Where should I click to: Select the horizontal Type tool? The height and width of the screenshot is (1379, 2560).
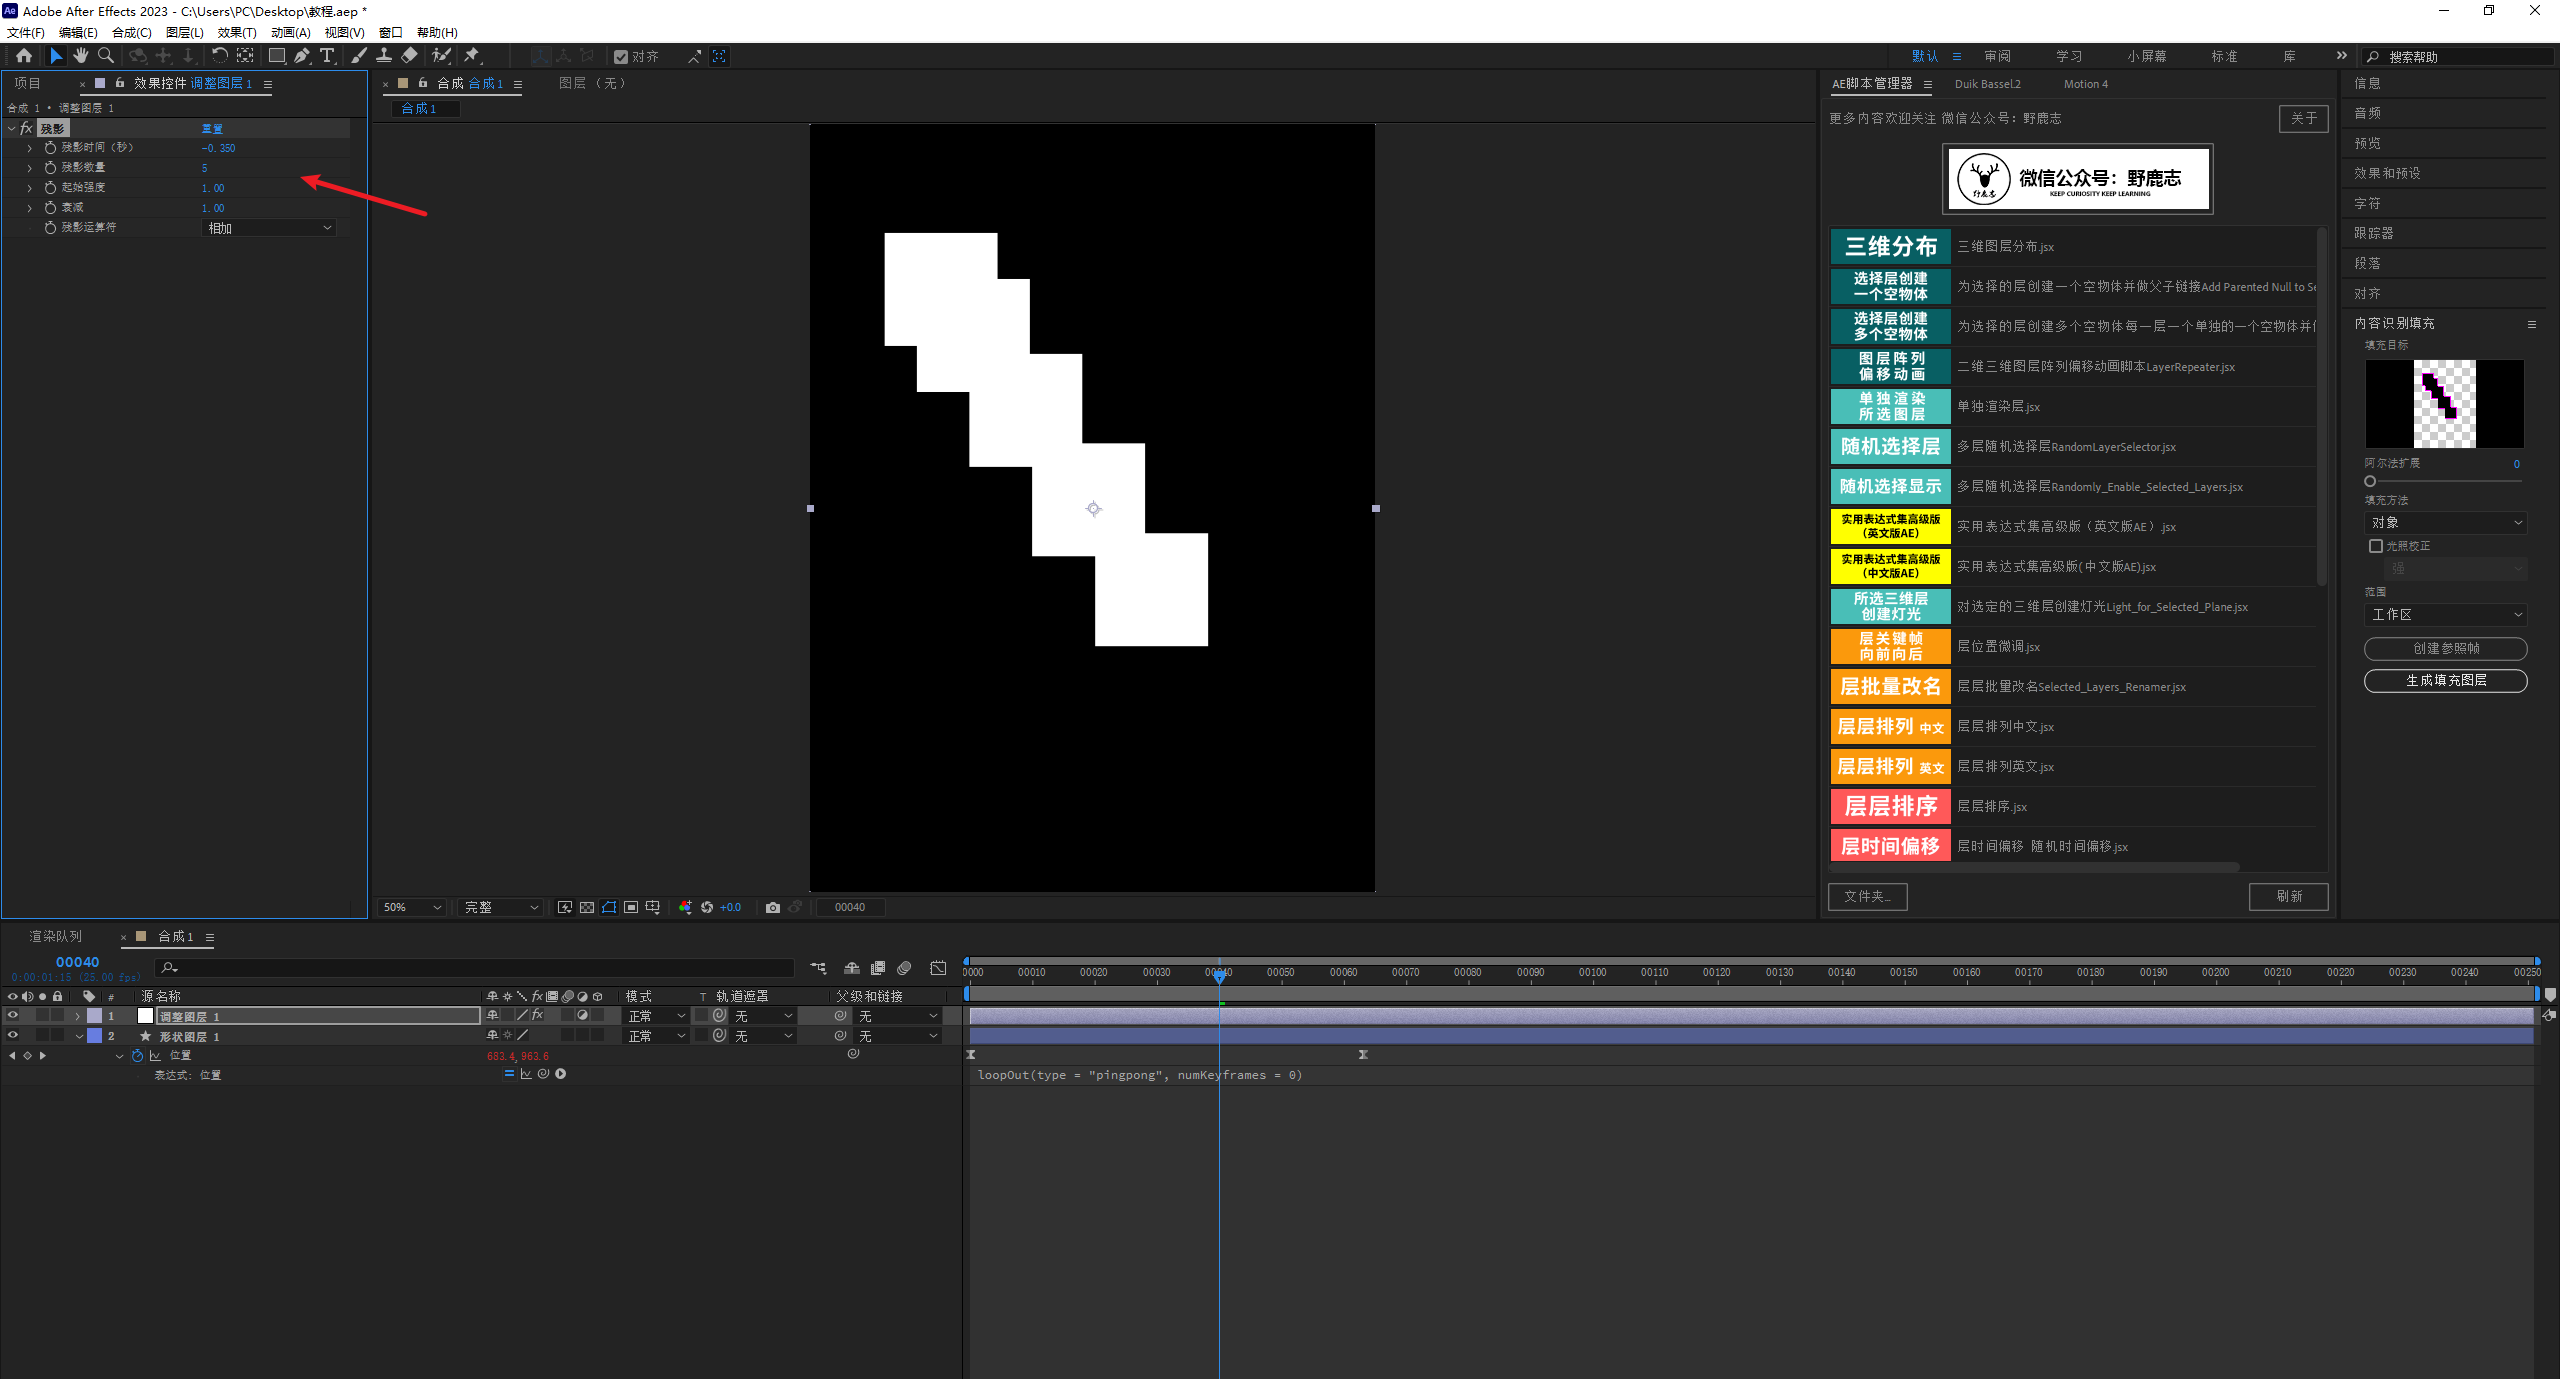(326, 56)
